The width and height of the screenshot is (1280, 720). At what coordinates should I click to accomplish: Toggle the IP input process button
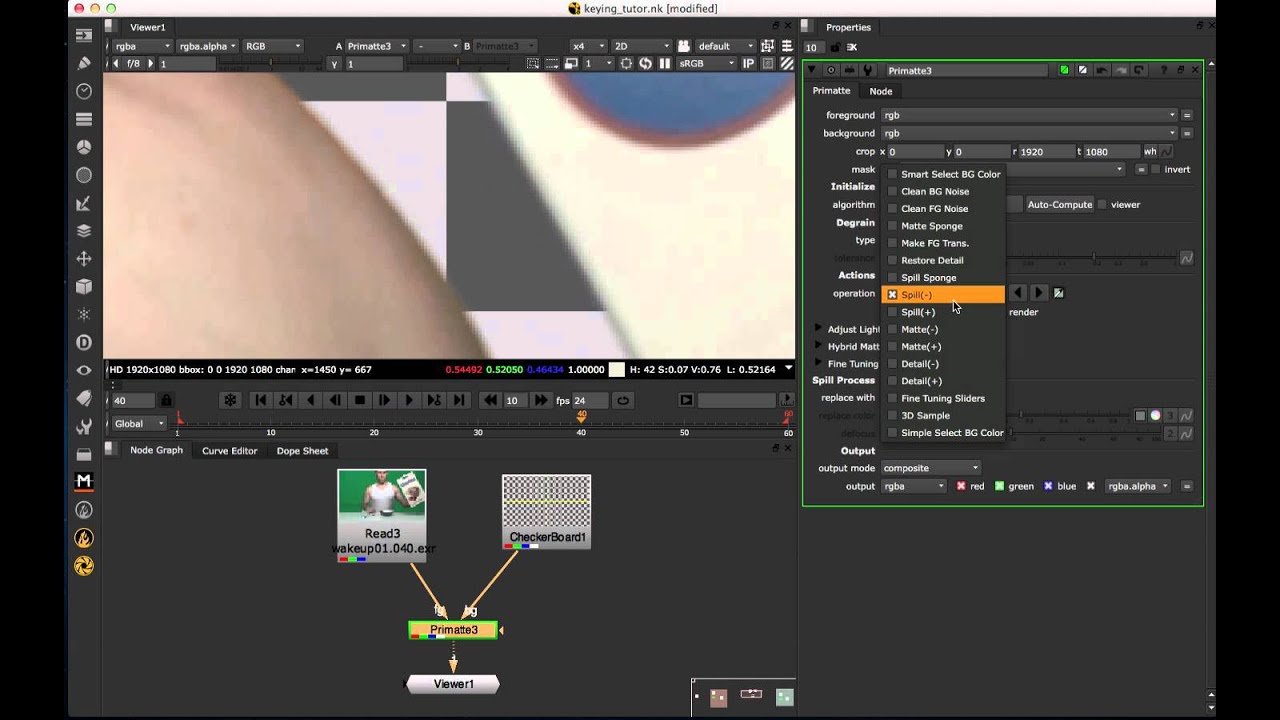click(748, 63)
